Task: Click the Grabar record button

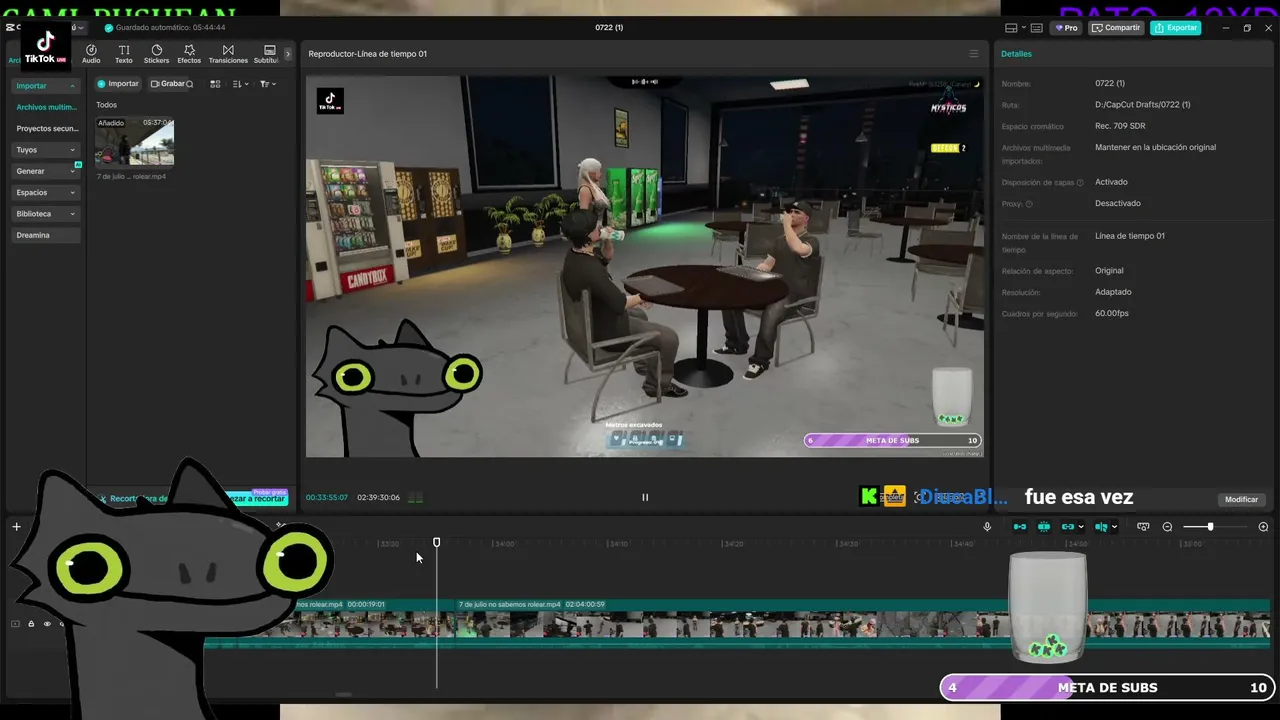Action: click(168, 84)
